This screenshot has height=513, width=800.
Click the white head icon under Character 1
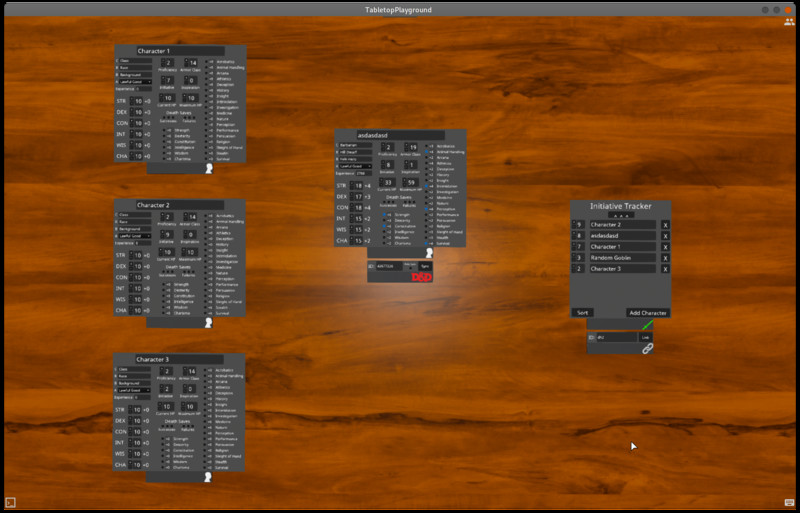pyautogui.click(x=209, y=169)
